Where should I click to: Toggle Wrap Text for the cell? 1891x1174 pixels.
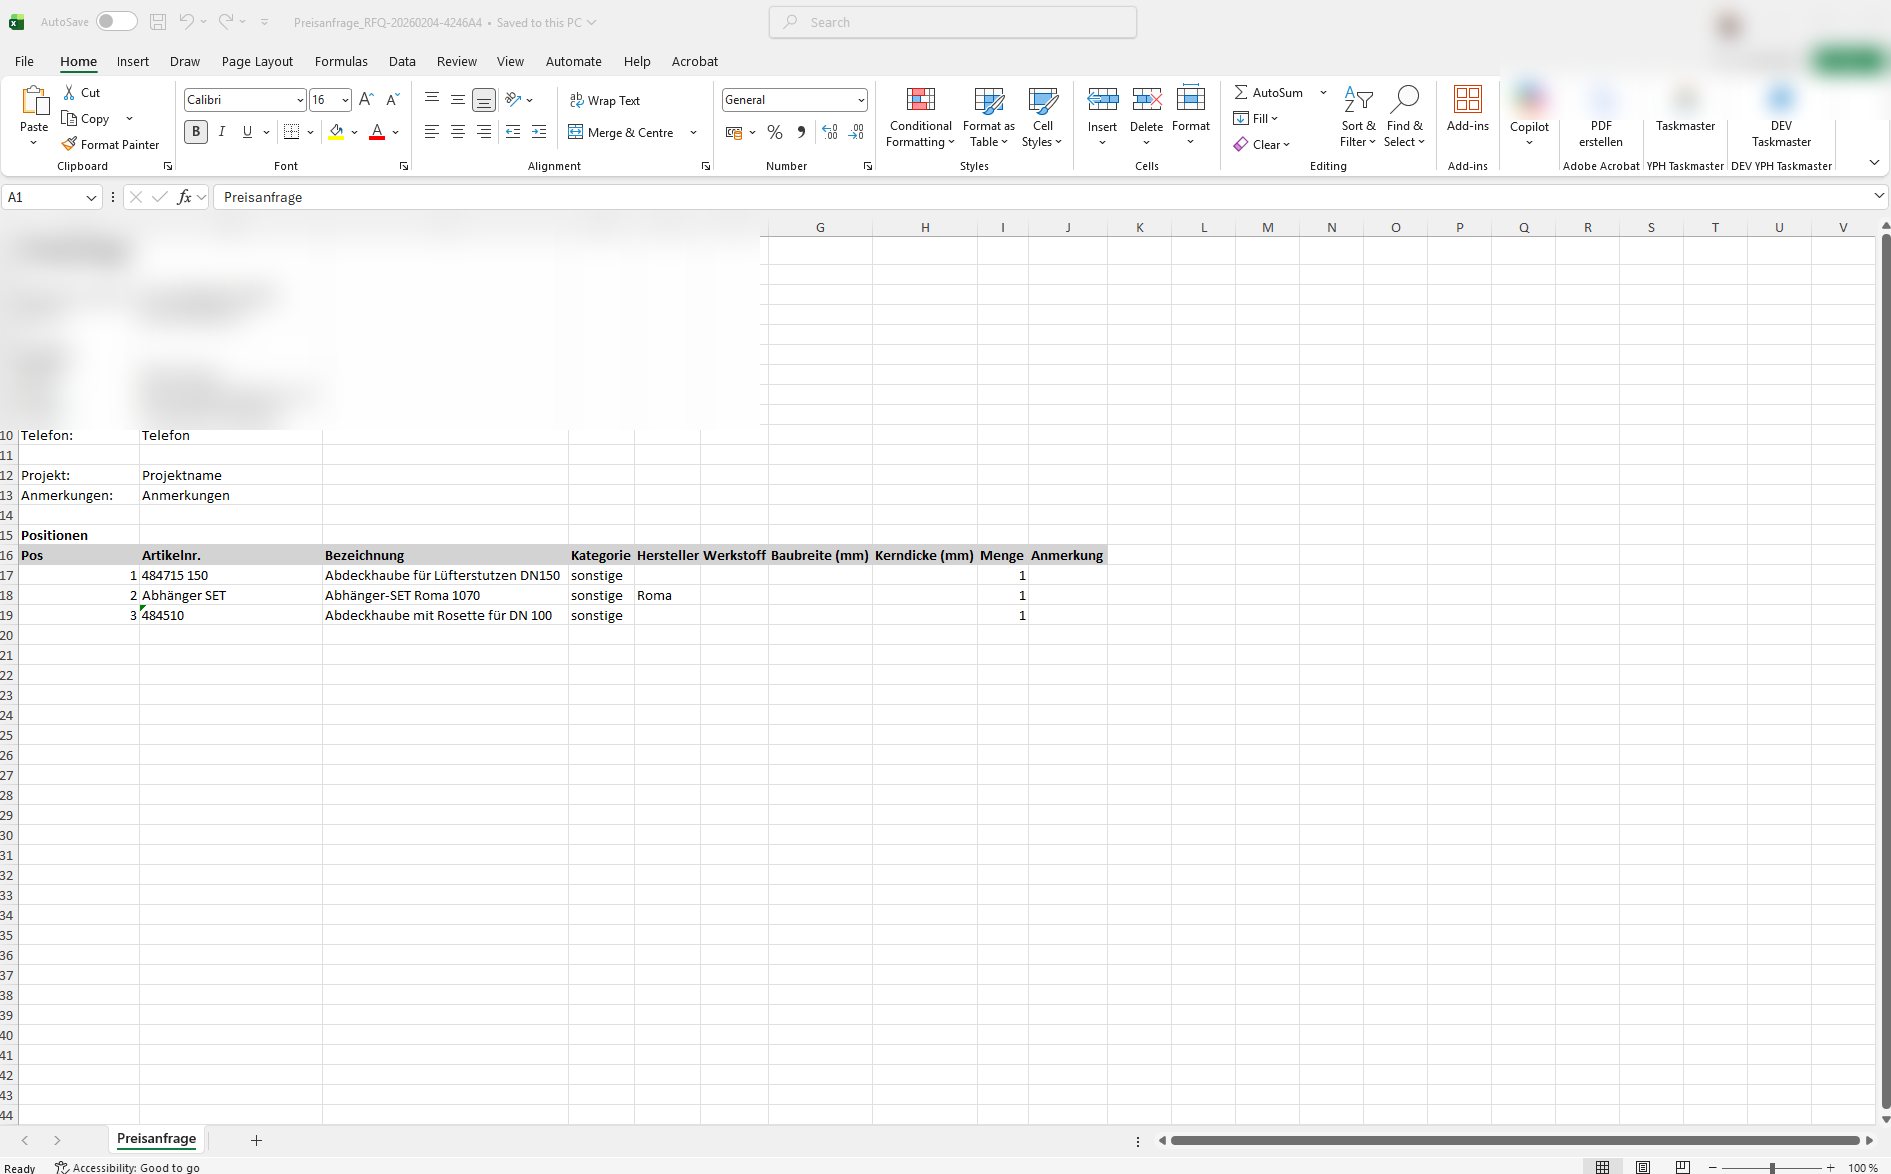(604, 100)
